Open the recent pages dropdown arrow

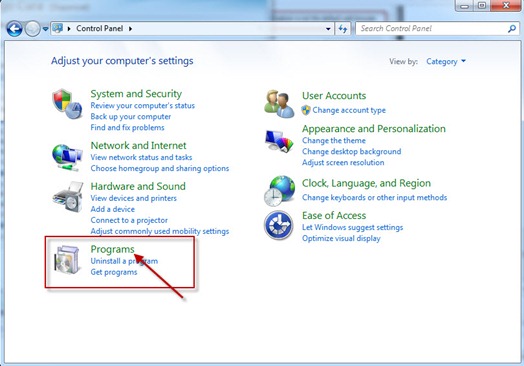[x=45, y=29]
